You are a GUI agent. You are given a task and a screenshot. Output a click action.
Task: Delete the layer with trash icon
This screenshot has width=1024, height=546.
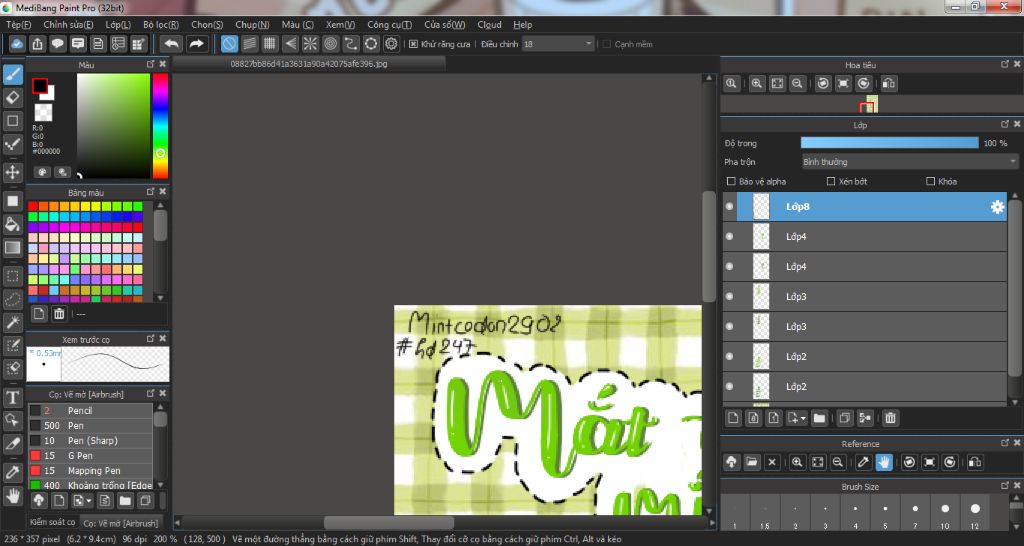(890, 418)
